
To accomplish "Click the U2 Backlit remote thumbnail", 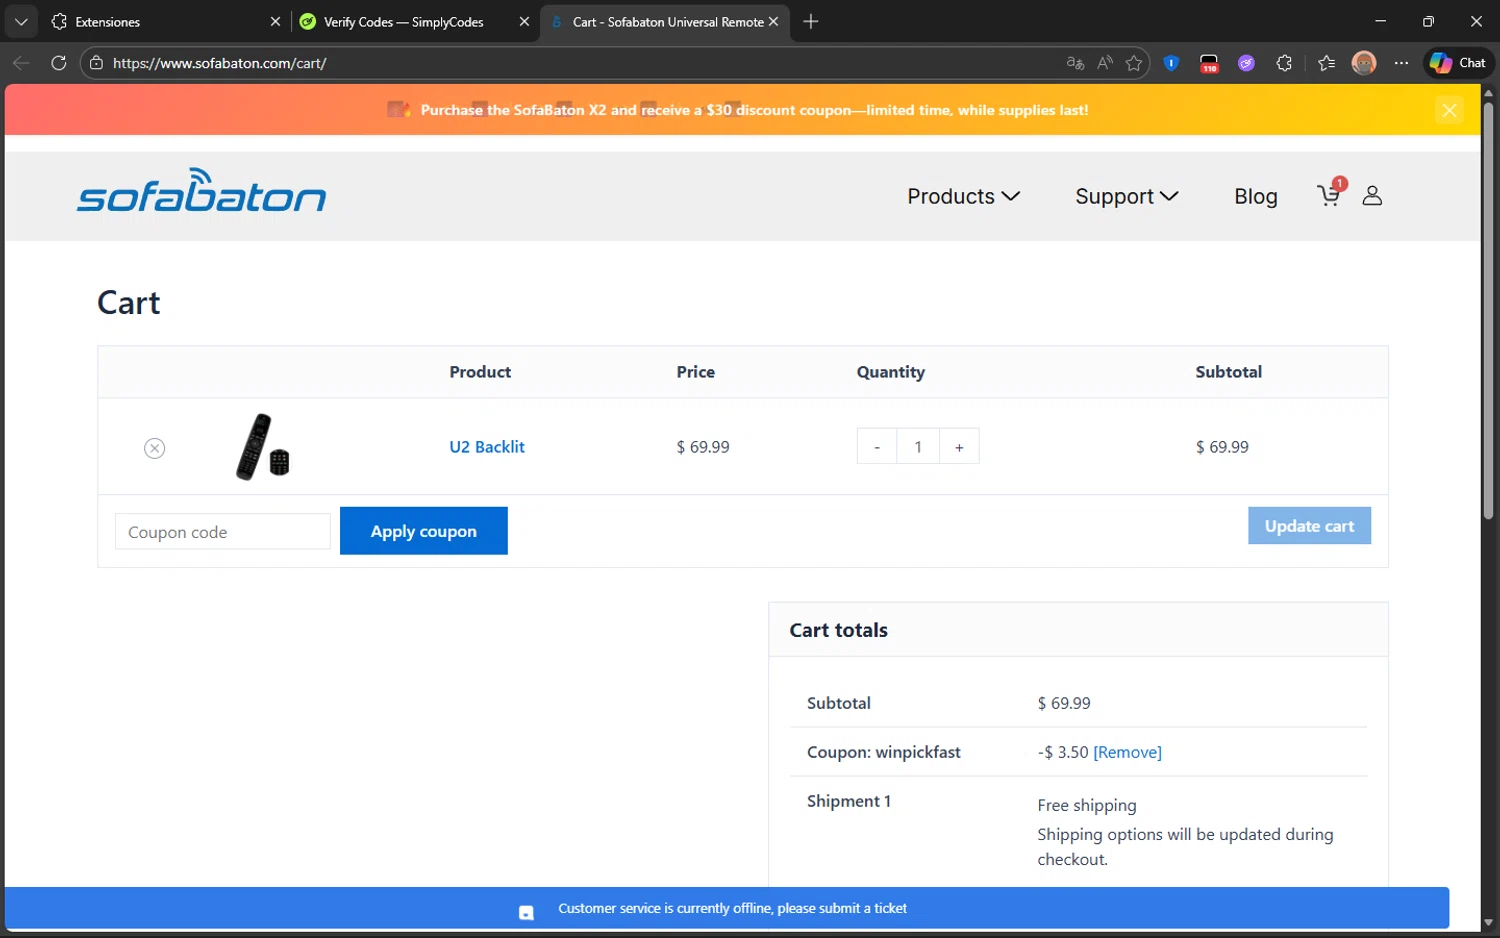I will point(262,446).
